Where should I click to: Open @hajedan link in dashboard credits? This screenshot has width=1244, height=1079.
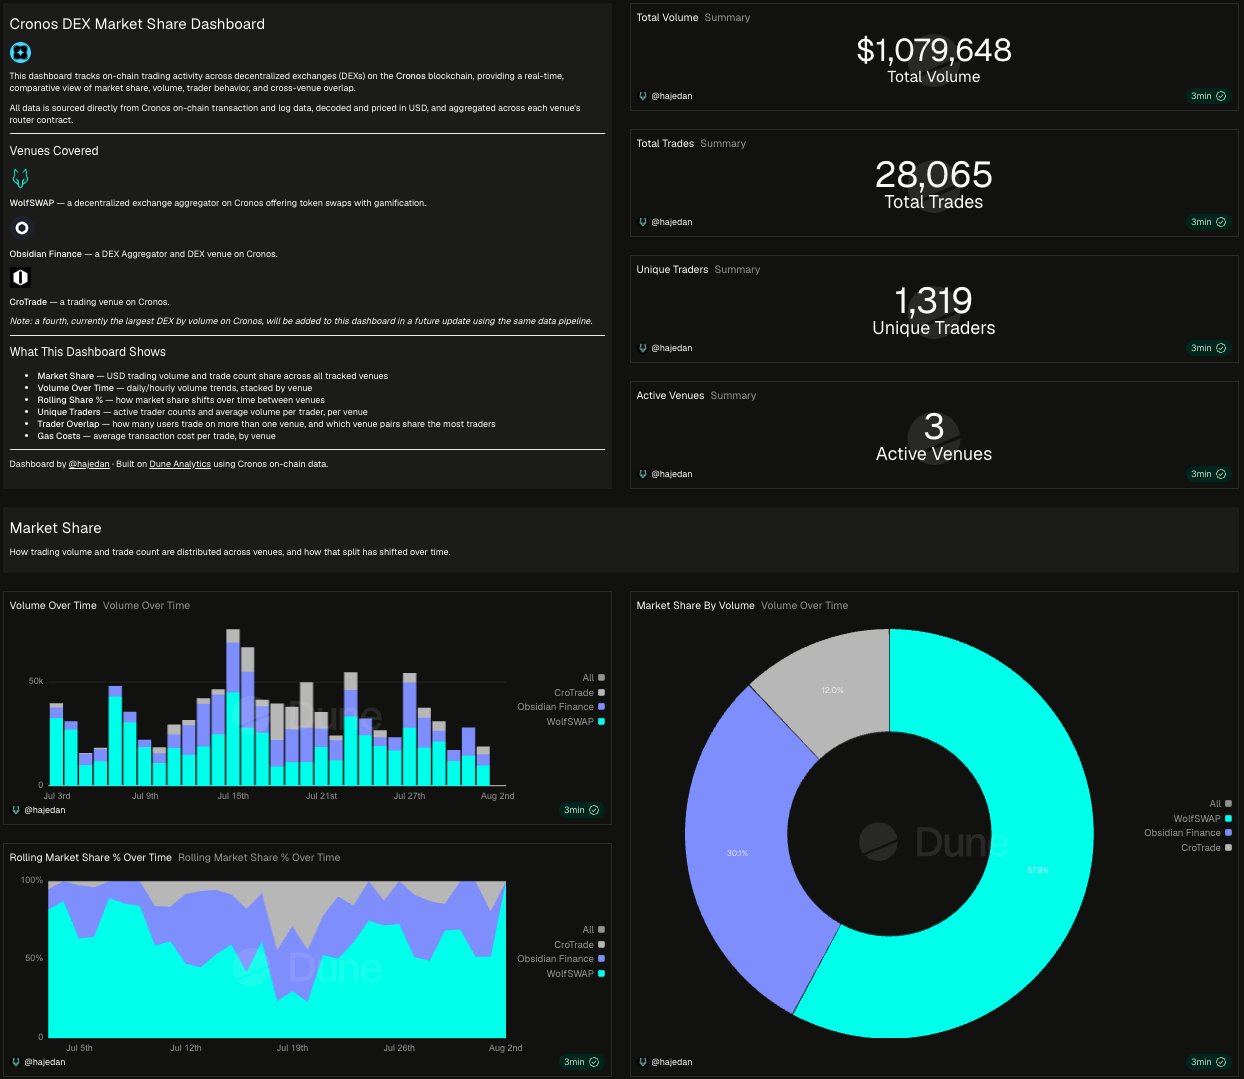coord(89,464)
